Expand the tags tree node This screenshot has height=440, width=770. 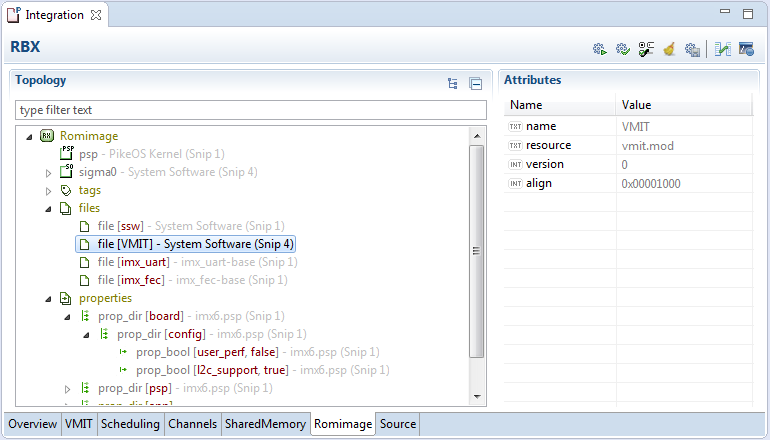pos(49,190)
